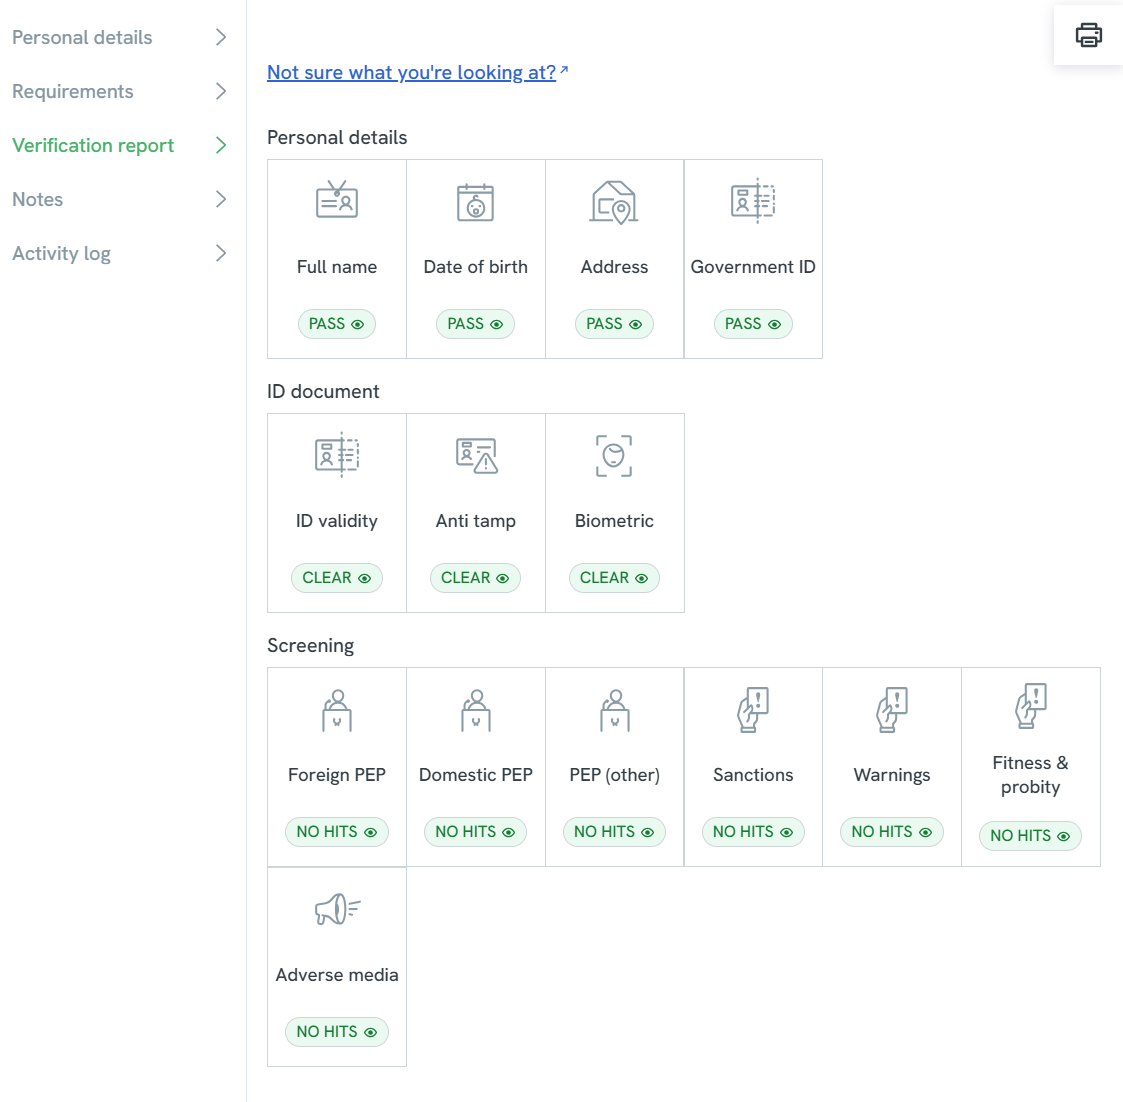Click the Adverse media megaphone icon
This screenshot has width=1123, height=1102.
(x=337, y=909)
